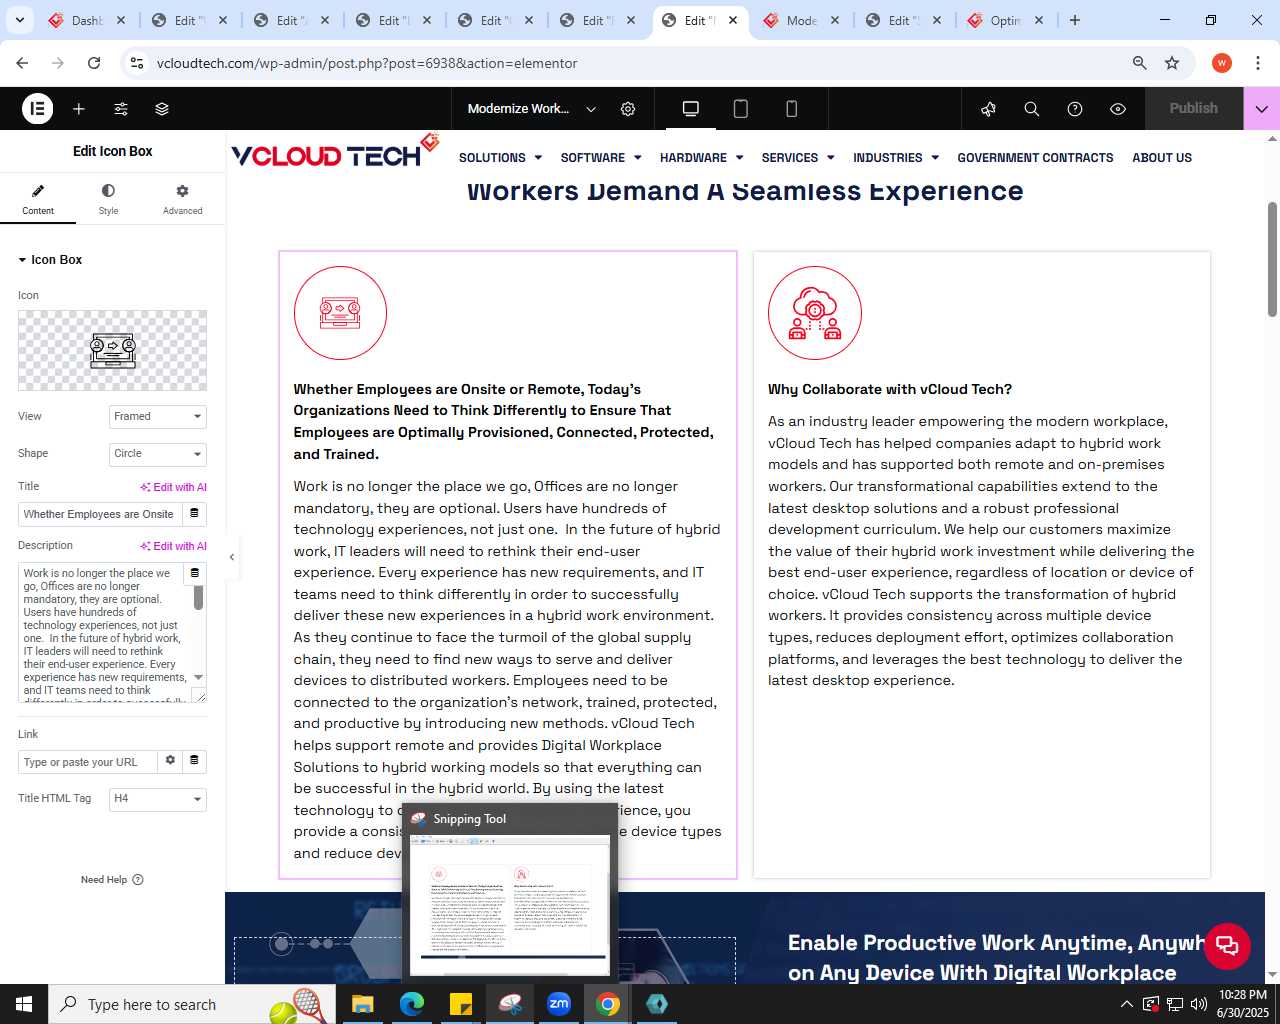Open Windows Start menu
This screenshot has height=1024, width=1280.
(x=24, y=1004)
